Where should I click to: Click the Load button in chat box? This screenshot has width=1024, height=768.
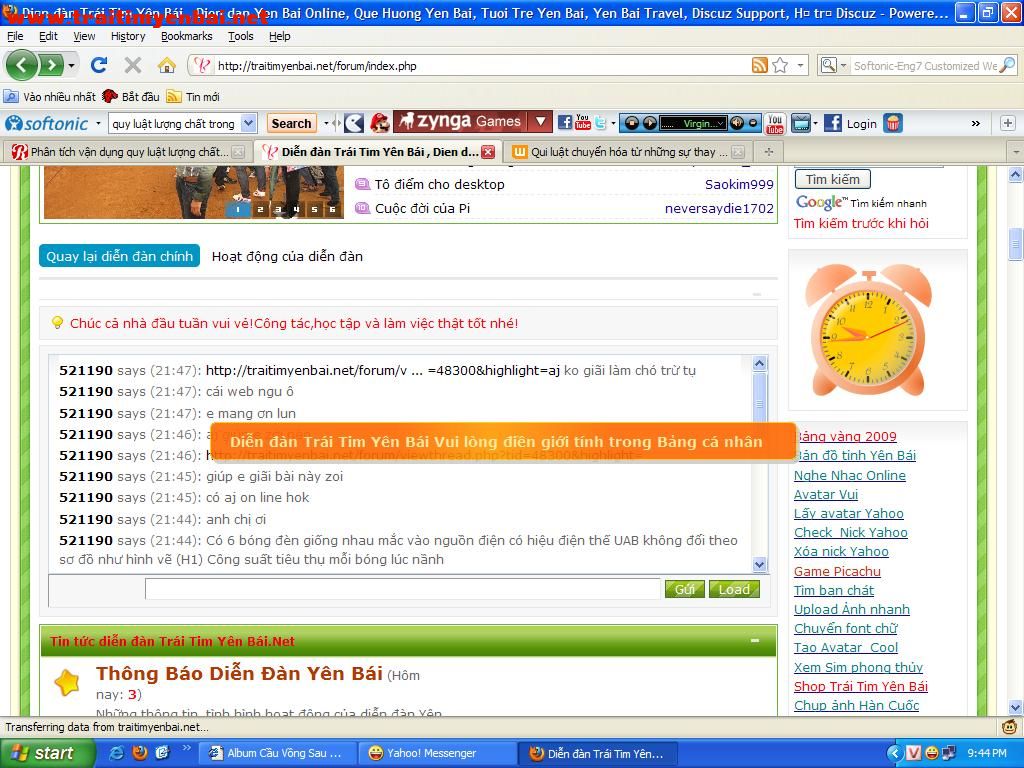click(734, 589)
